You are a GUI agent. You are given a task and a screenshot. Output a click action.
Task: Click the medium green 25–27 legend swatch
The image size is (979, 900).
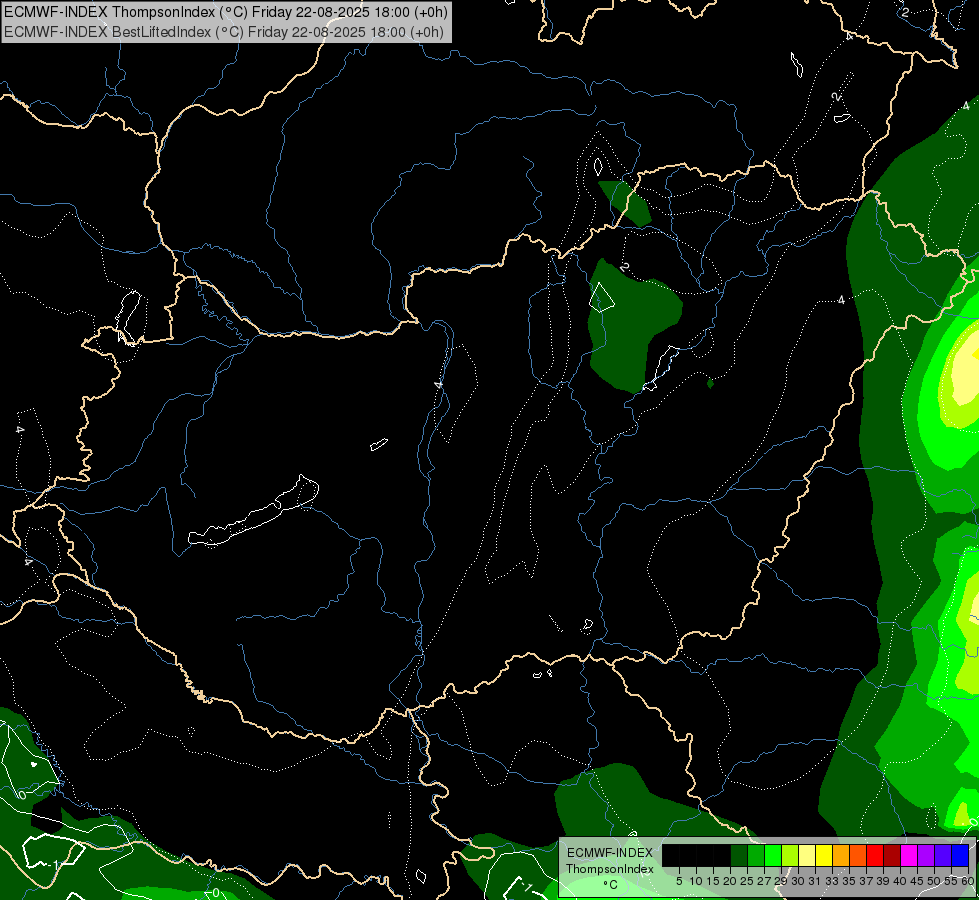tap(756, 855)
